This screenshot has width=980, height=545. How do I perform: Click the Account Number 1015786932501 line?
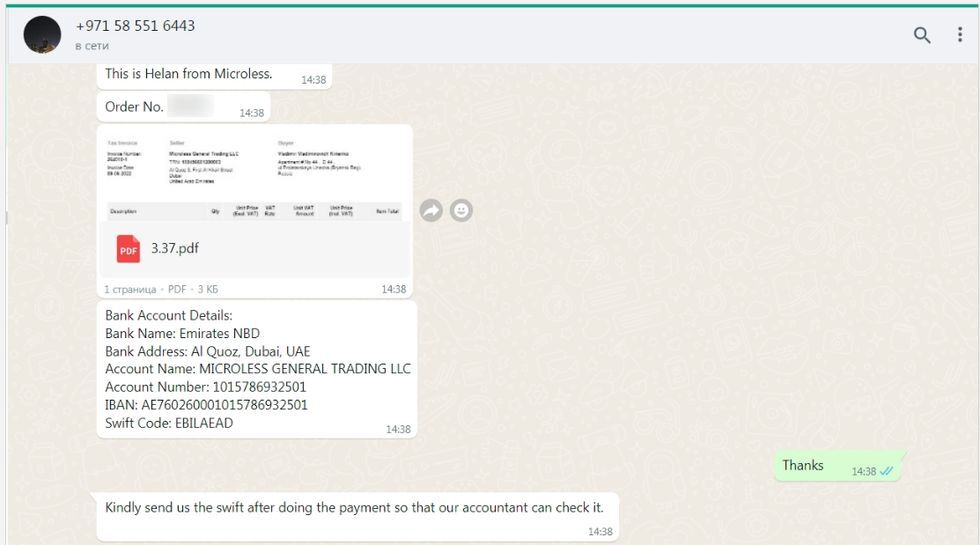pyautogui.click(x=205, y=387)
